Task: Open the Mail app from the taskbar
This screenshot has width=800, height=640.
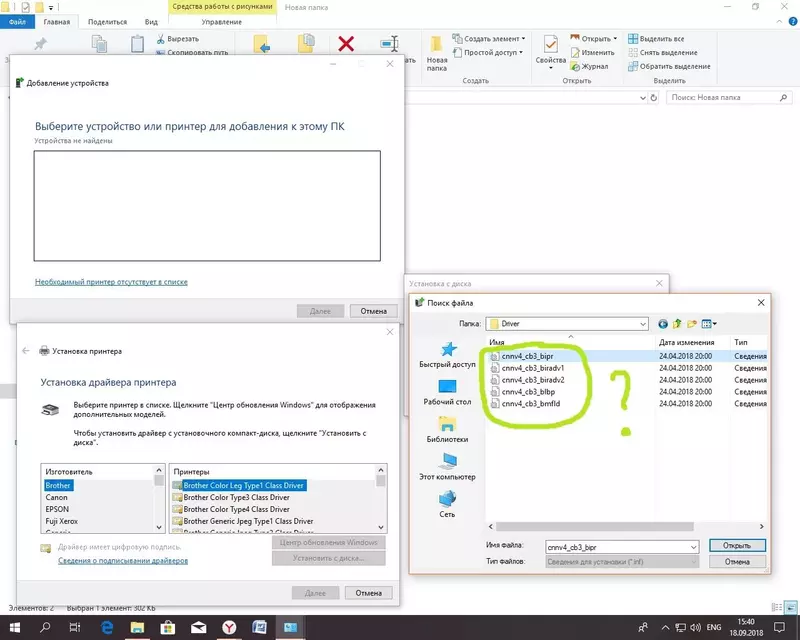Action: click(198, 627)
